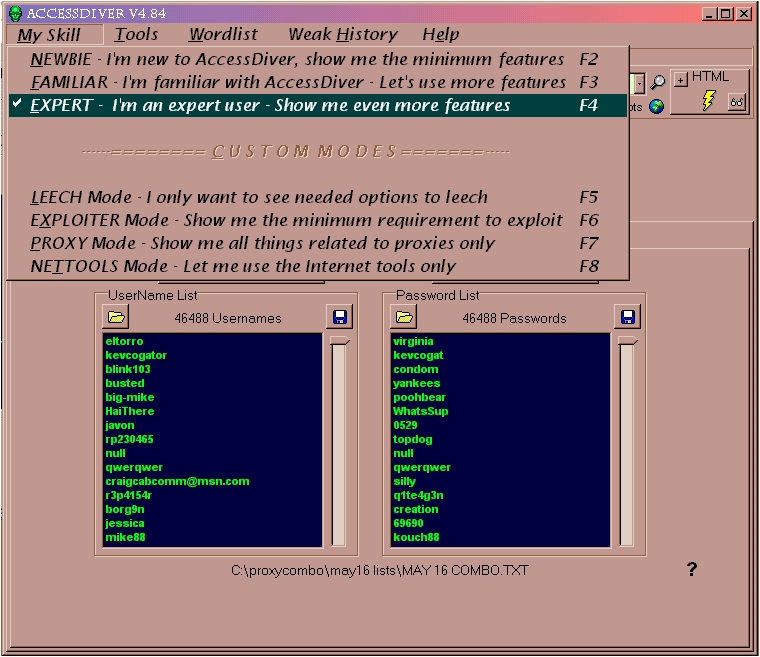
Task: Select password kouch88
Action: (416, 538)
